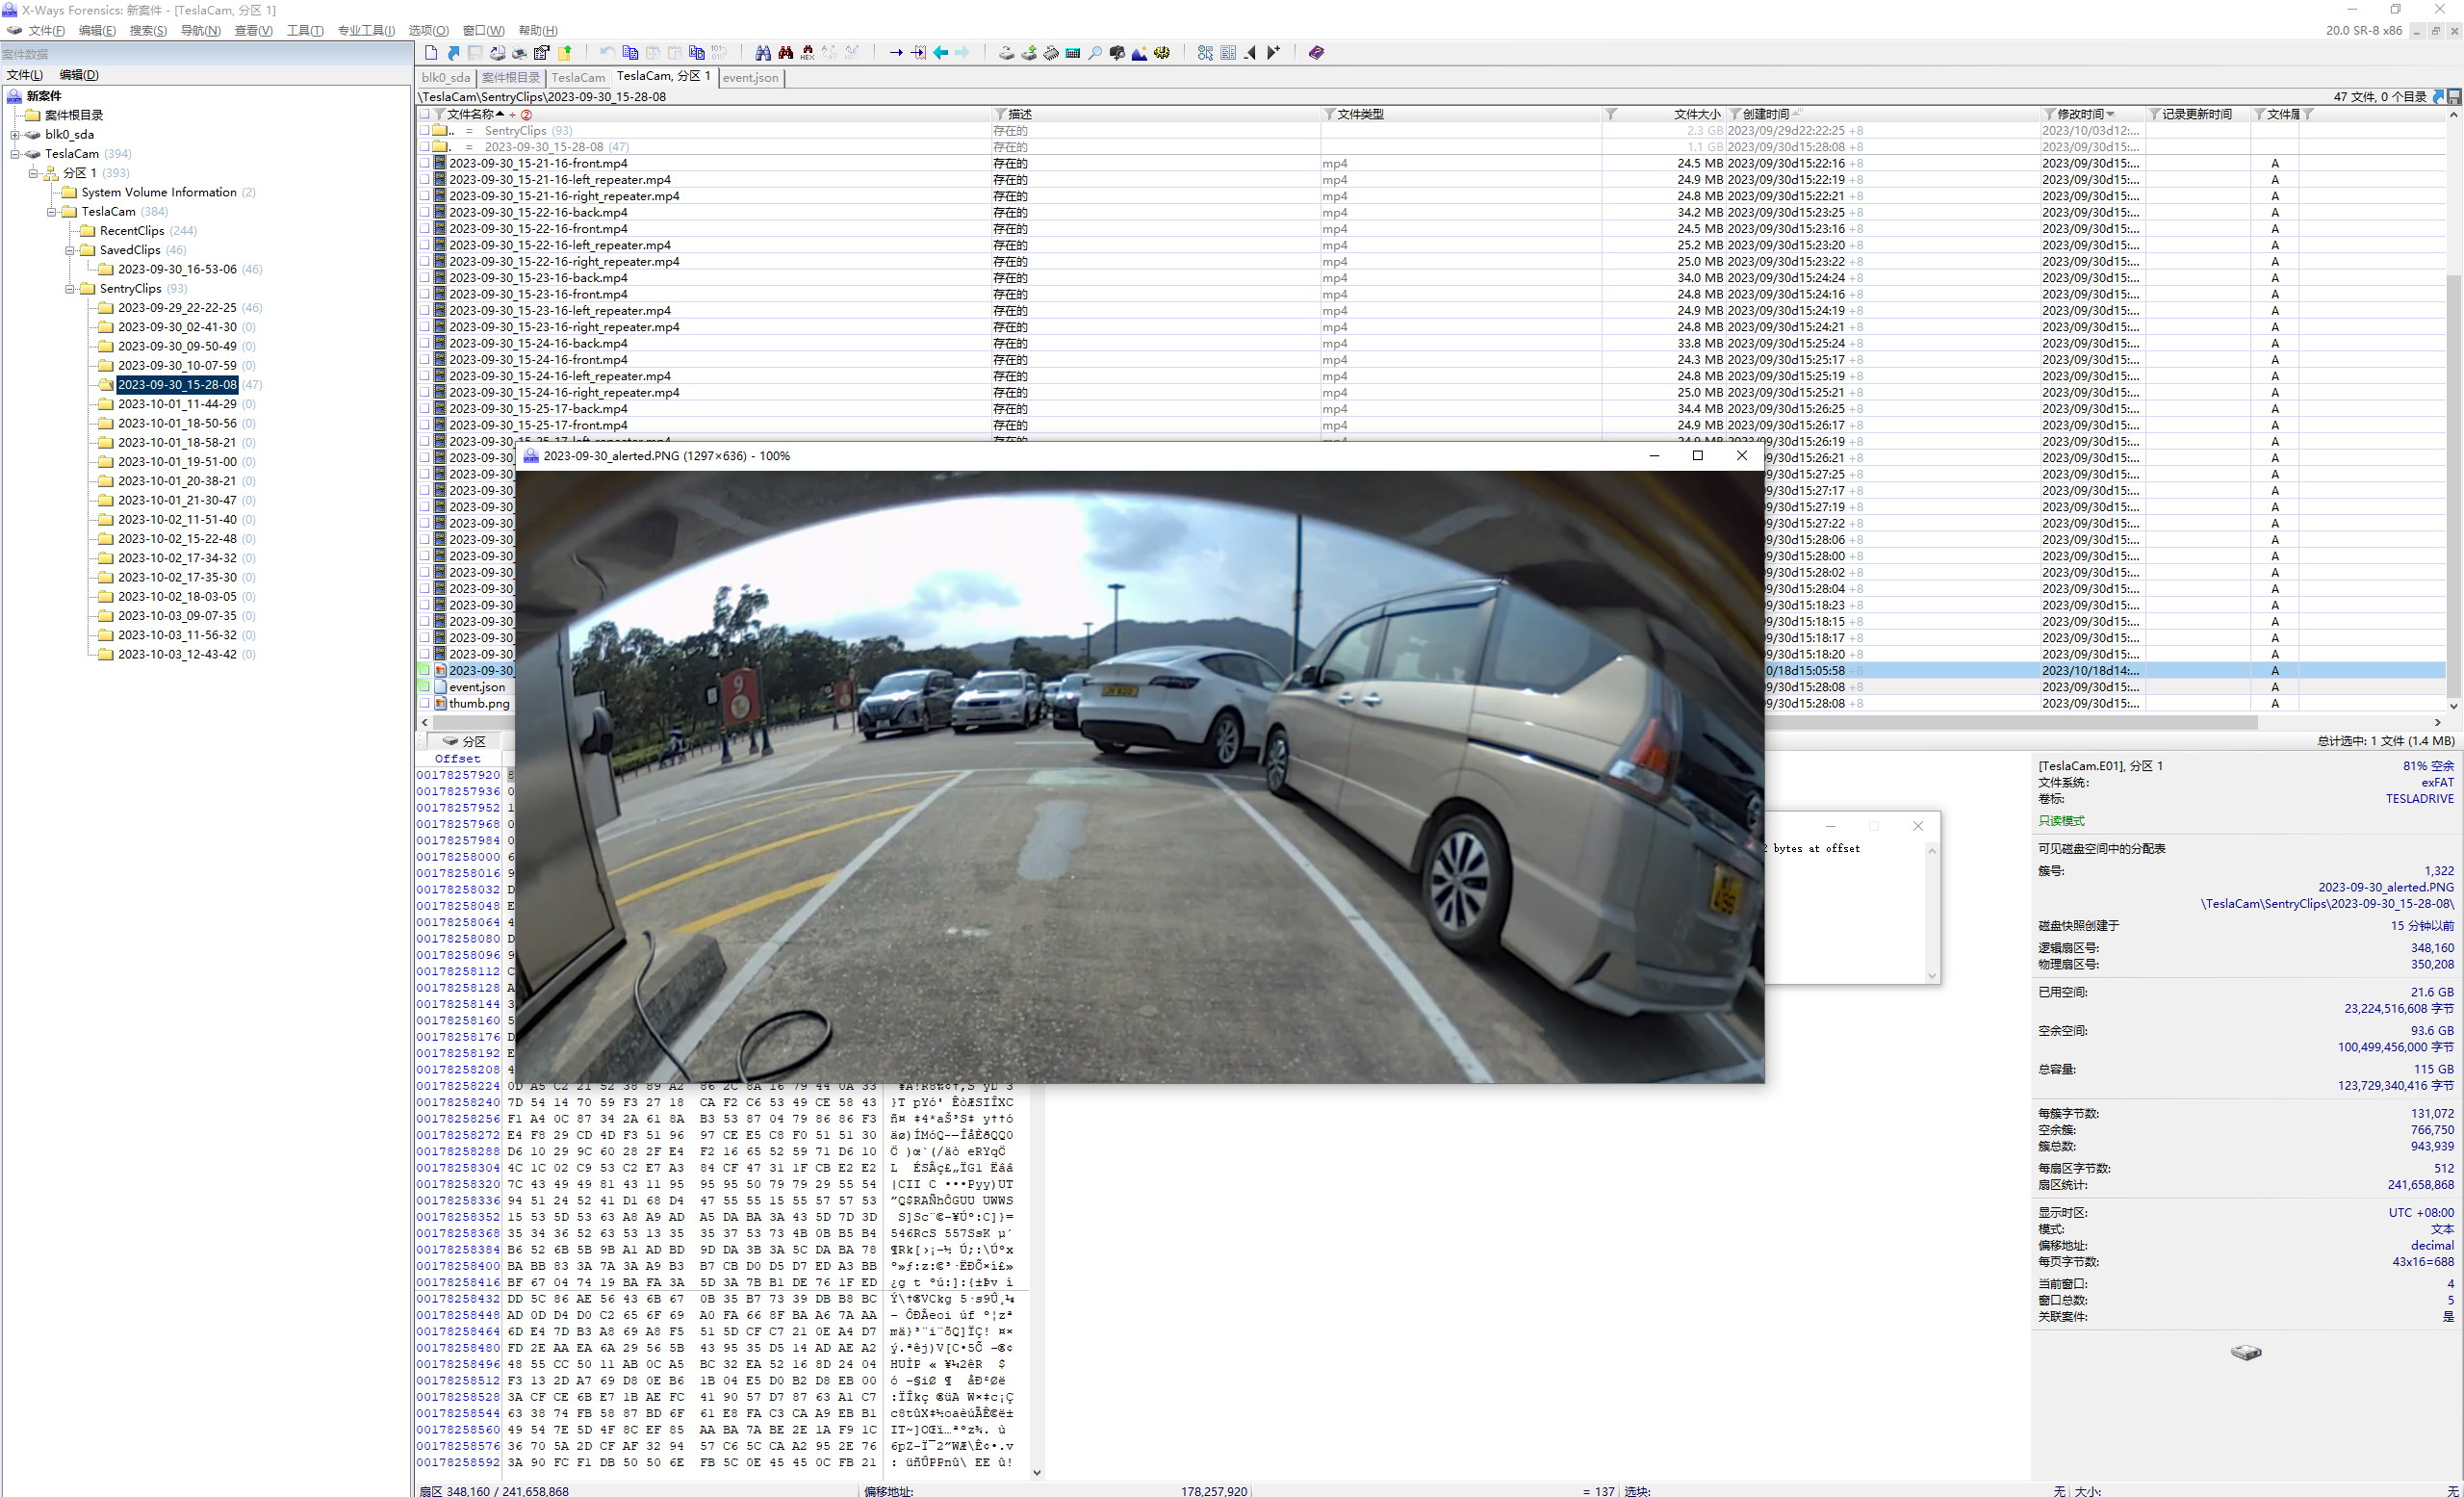2464x1497 pixels.
Task: Open the 文件类型 column filter funnel
Action: point(1330,114)
